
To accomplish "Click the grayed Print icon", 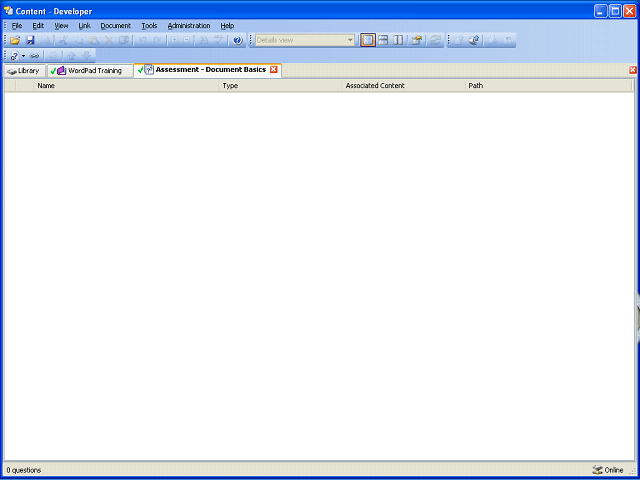I will [x=47, y=40].
